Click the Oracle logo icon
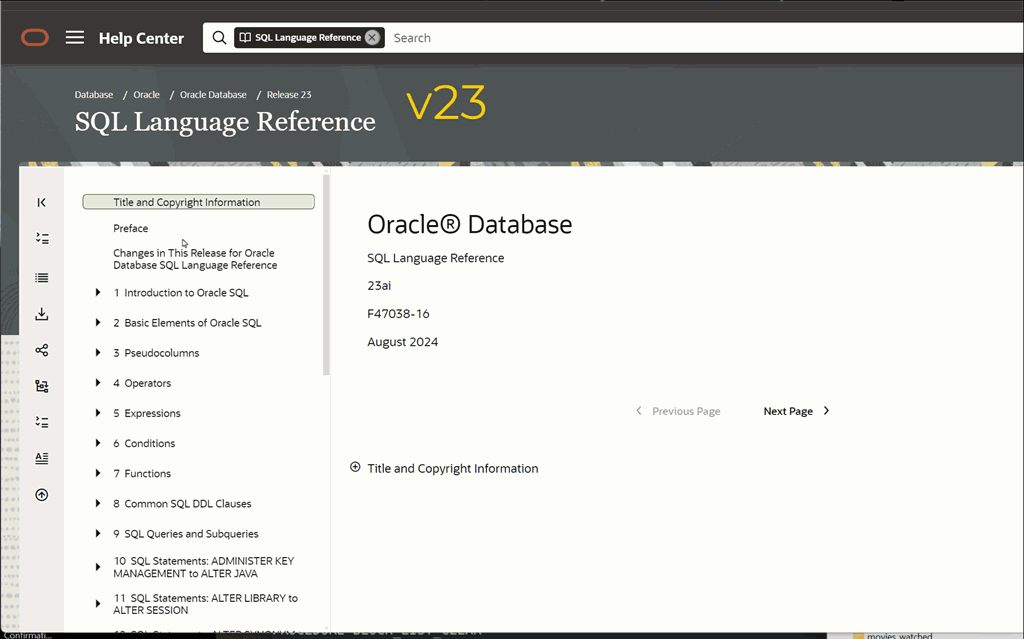Viewport: 1024px width, 639px height. click(35, 38)
